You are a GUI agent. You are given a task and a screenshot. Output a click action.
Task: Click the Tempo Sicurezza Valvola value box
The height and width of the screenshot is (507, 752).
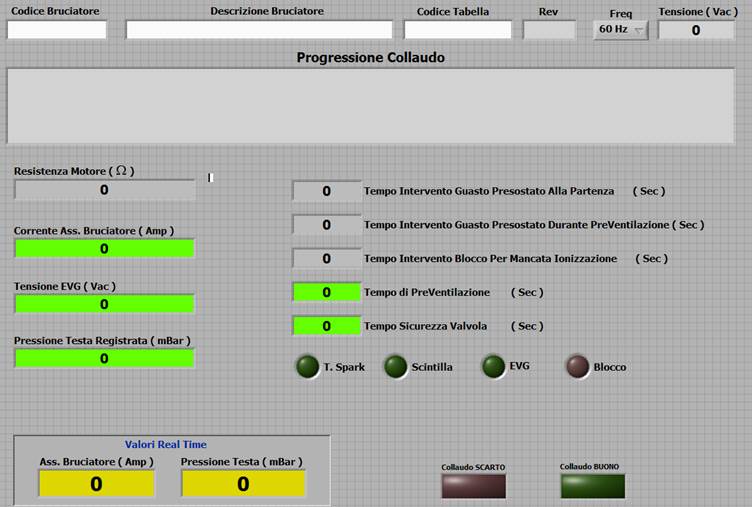(326, 326)
